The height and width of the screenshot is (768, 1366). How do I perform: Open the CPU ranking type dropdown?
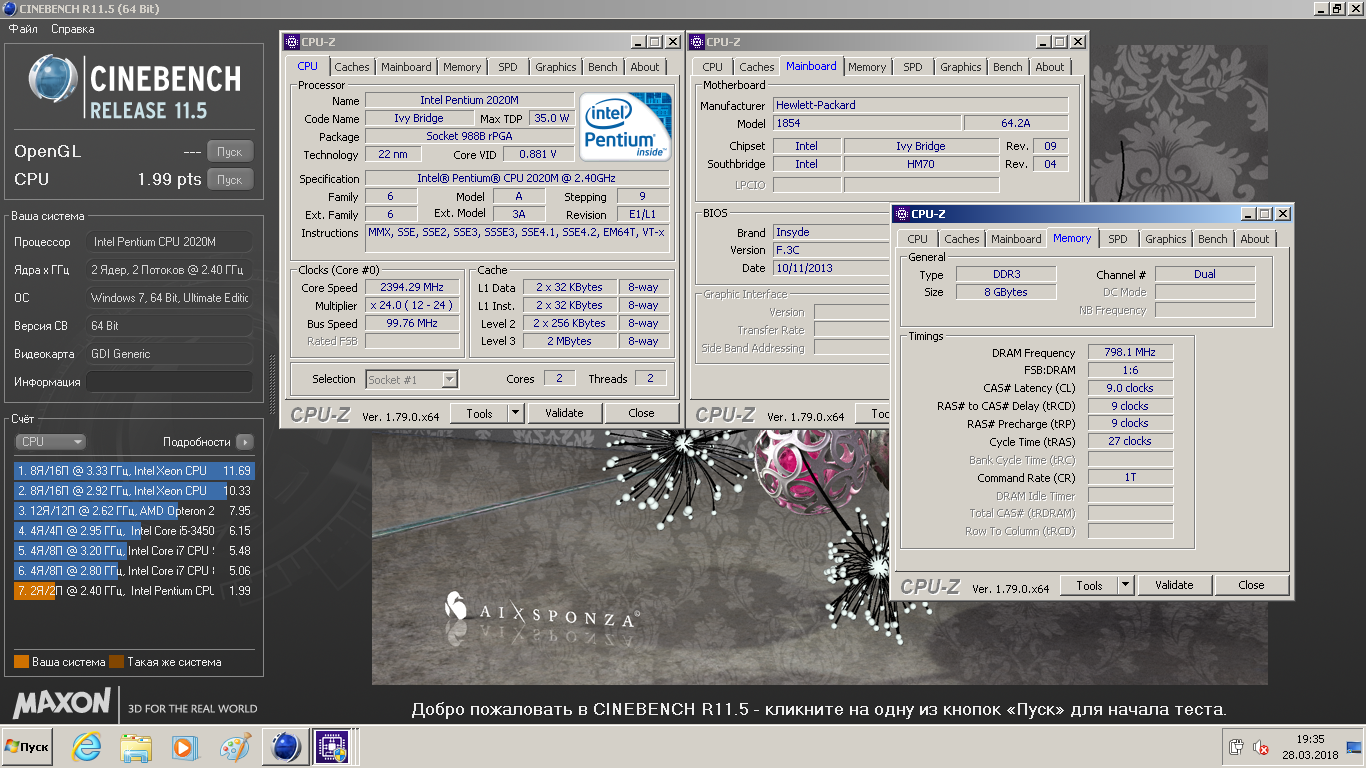pos(50,442)
